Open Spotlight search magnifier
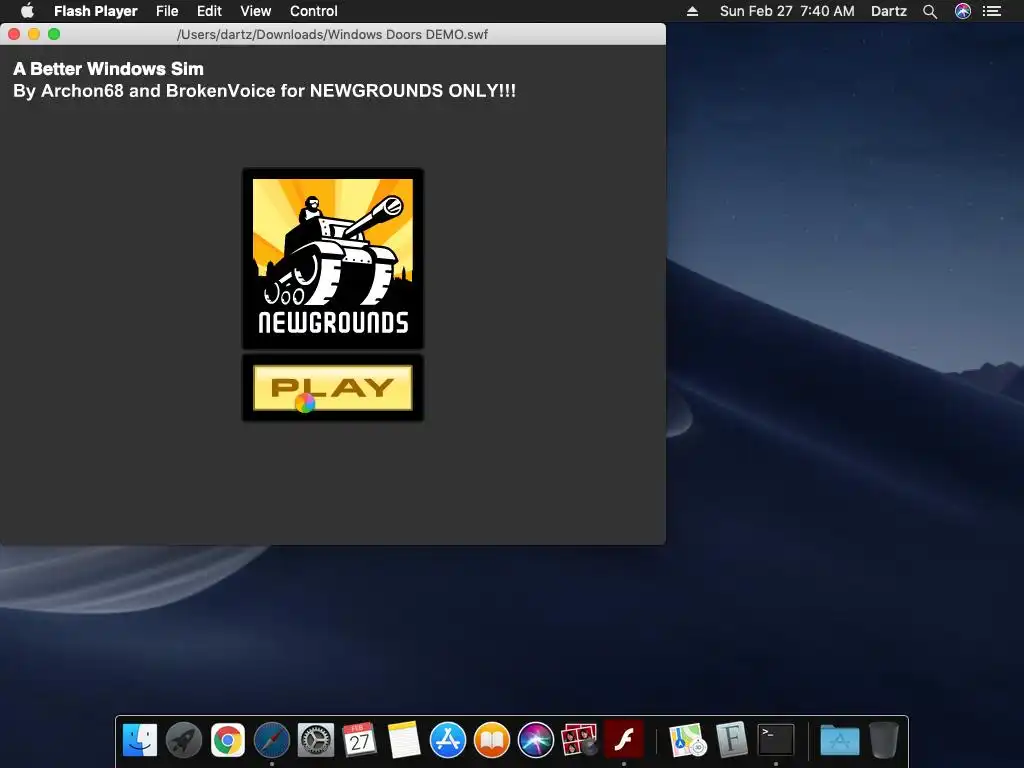 pos(930,11)
